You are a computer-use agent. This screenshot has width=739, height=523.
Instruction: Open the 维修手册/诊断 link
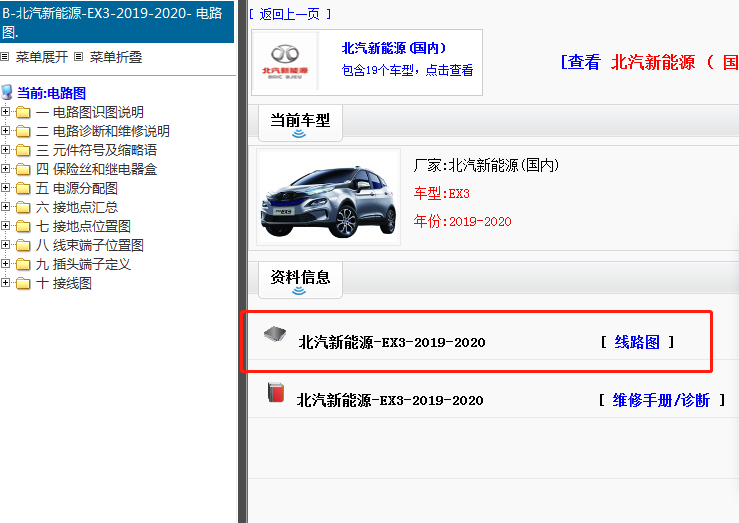coord(661,400)
